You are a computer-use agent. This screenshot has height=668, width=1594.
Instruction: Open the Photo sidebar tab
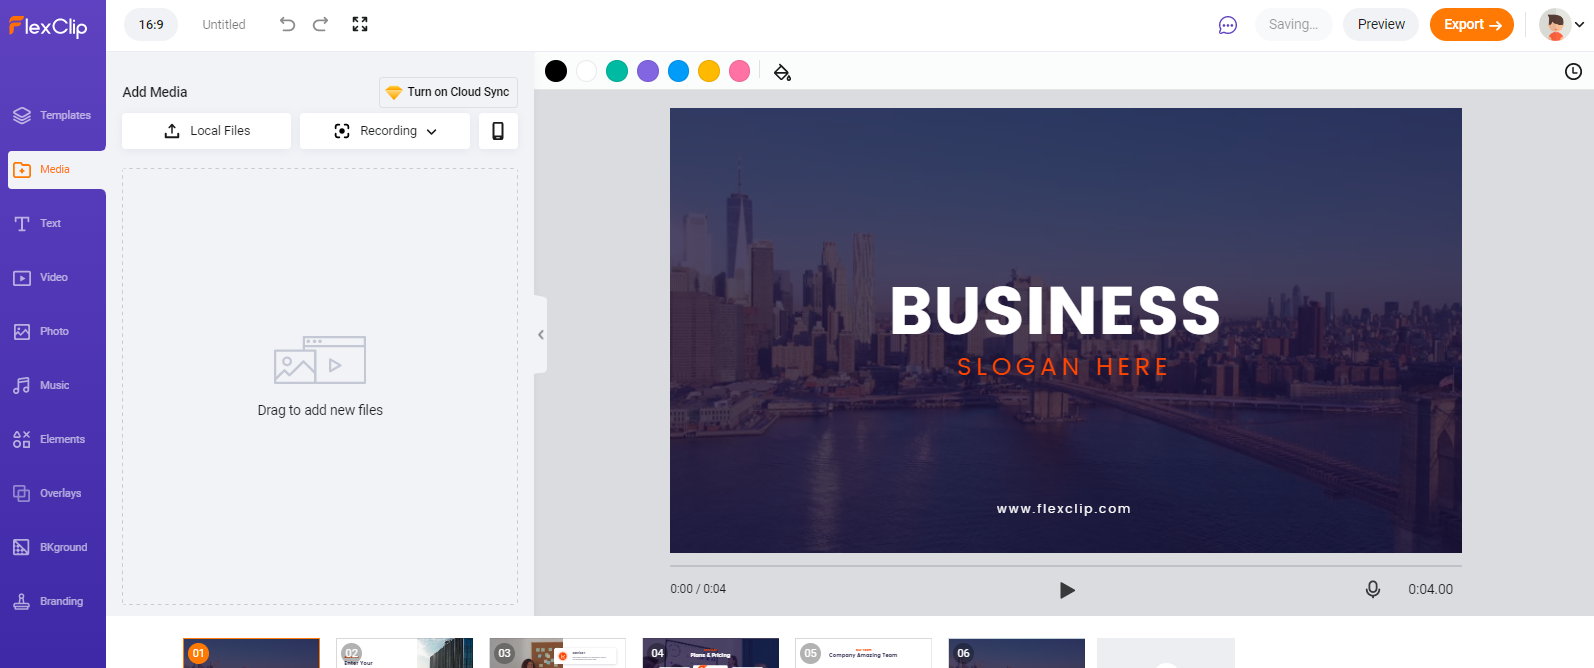tap(52, 331)
